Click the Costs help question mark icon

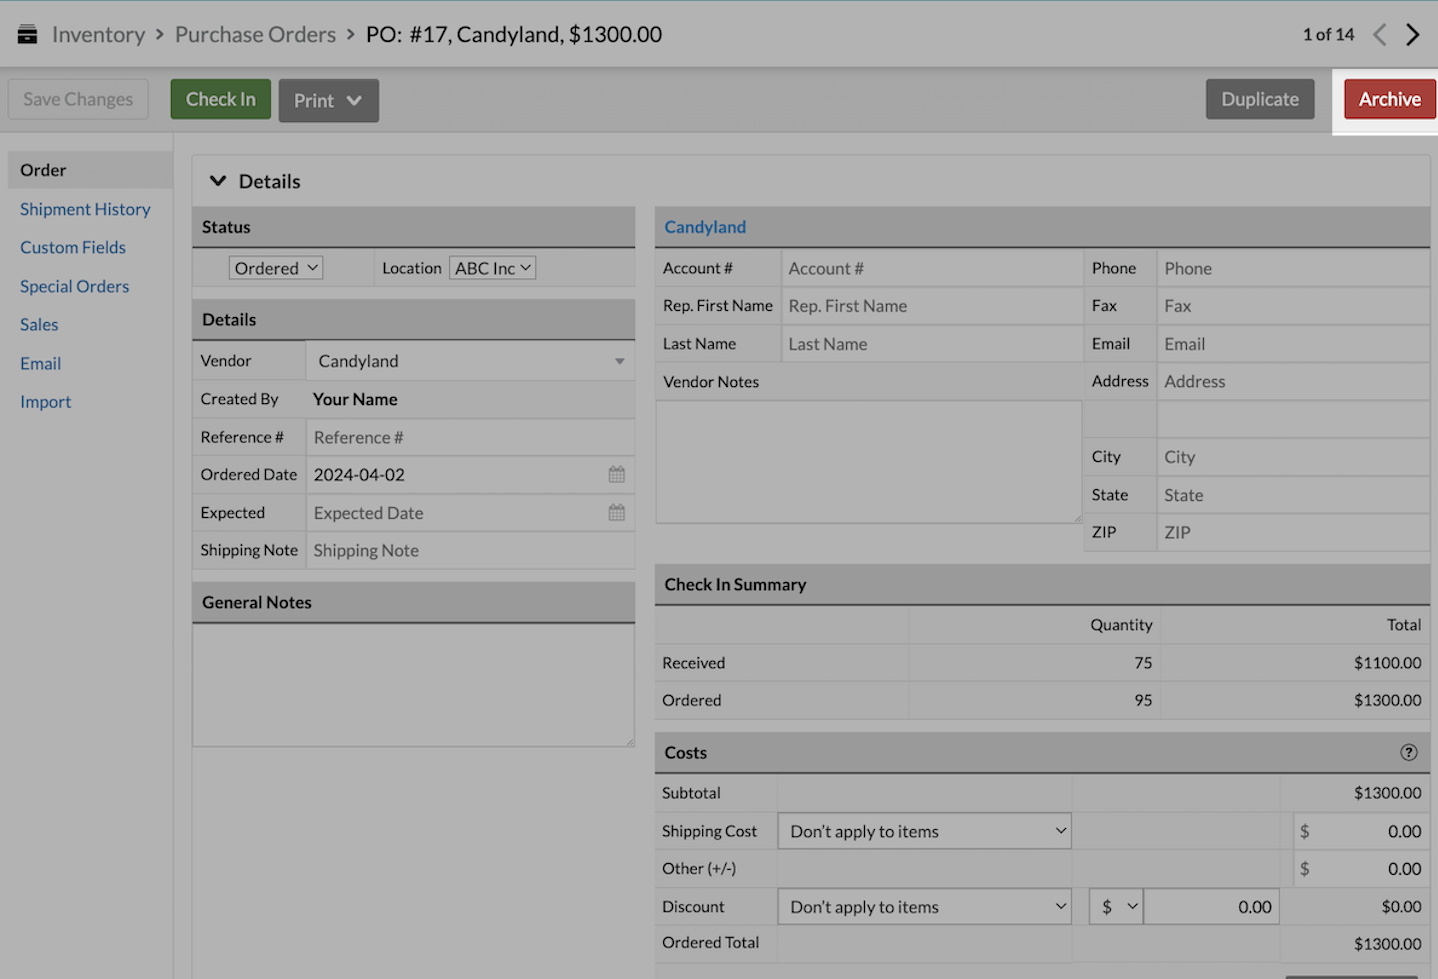[x=1408, y=753]
